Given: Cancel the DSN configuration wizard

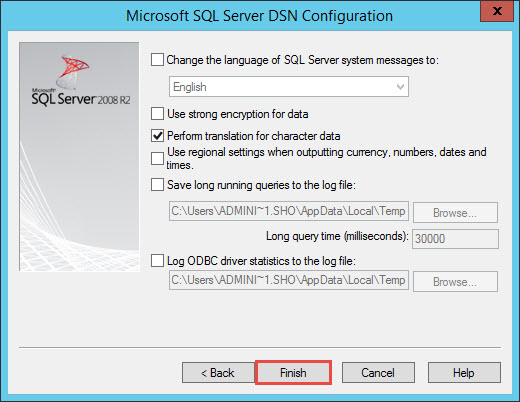Looking at the screenshot, I should tap(378, 373).
